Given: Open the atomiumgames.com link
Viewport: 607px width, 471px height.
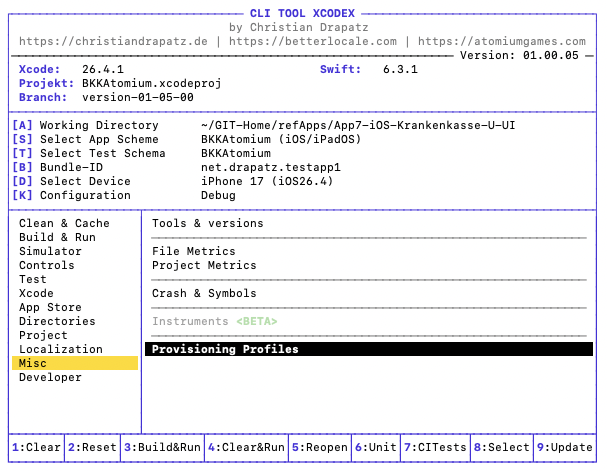Looking at the screenshot, I should click(502, 41).
